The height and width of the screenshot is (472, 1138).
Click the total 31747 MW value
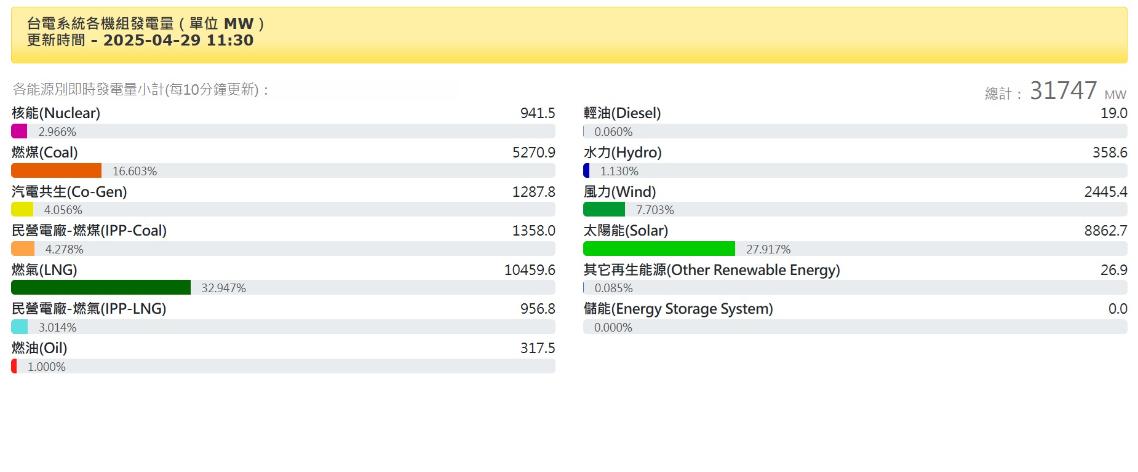[x=1064, y=91]
